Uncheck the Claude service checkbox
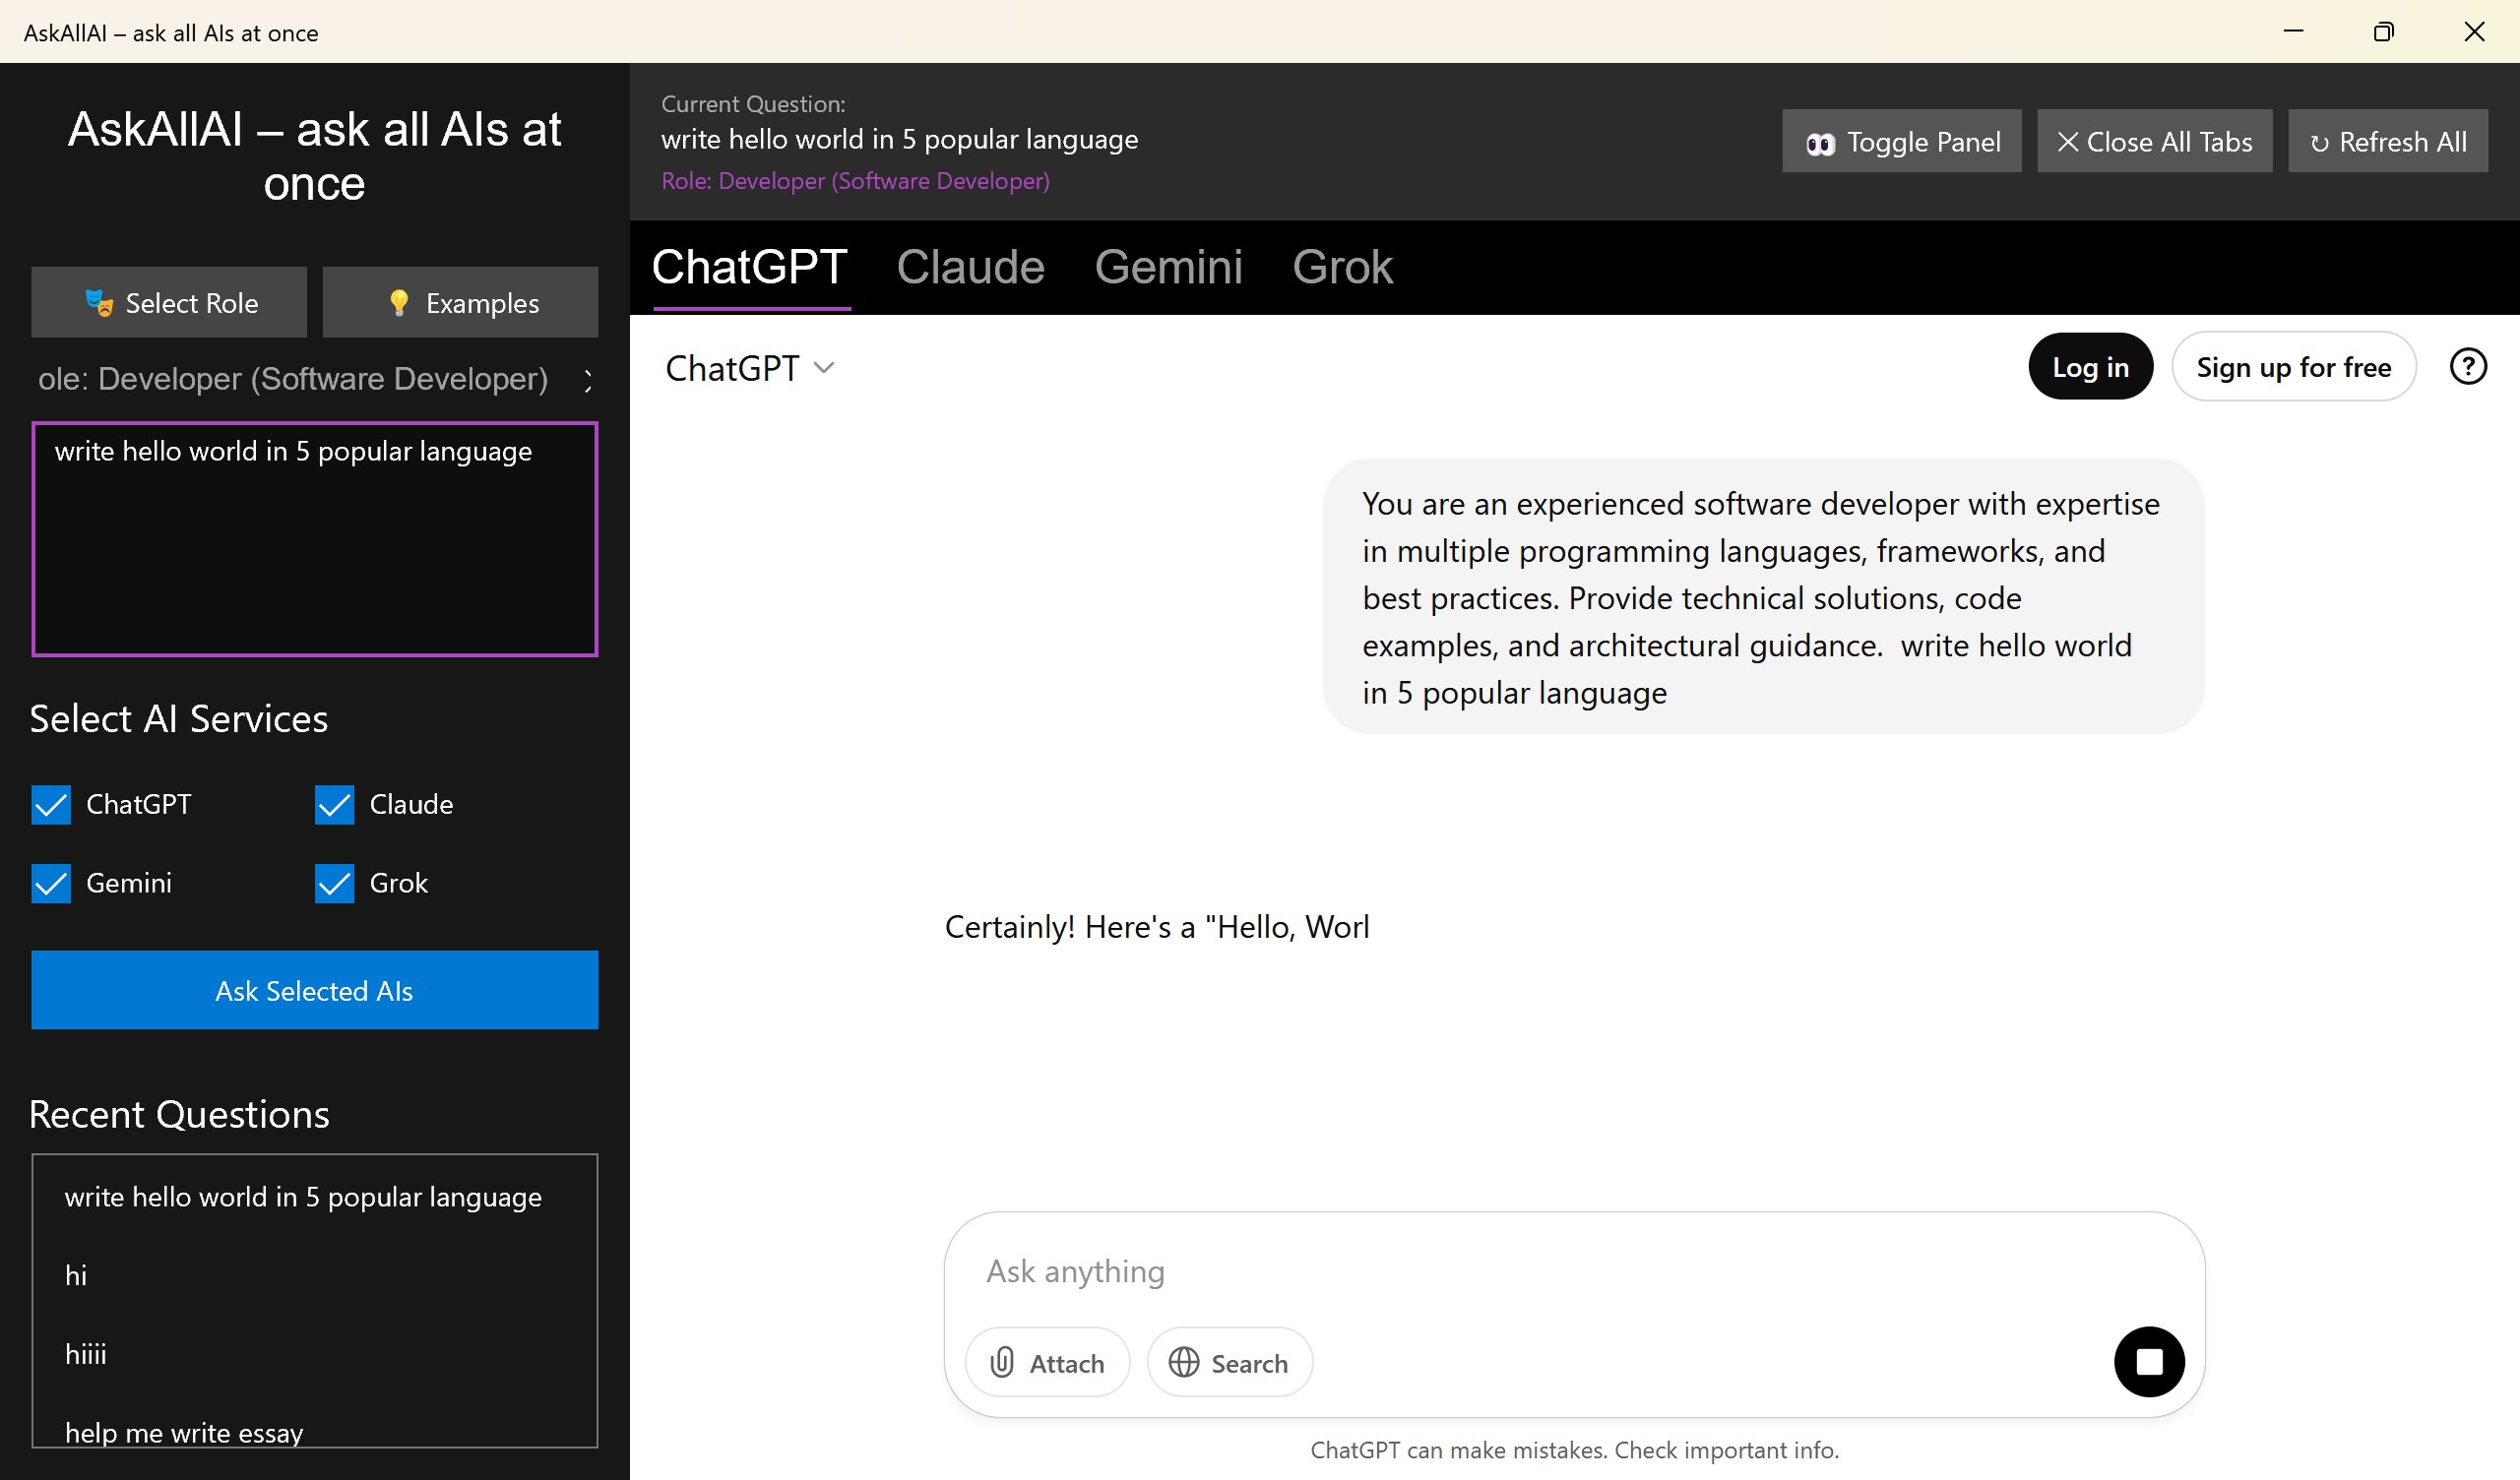Image resolution: width=2520 pixels, height=1480 pixels. click(334, 804)
